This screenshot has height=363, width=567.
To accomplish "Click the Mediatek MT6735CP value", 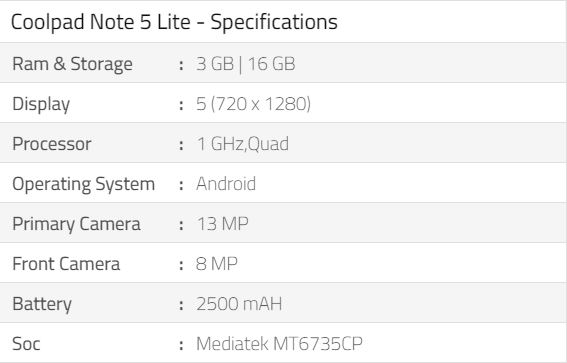I will [279, 343].
